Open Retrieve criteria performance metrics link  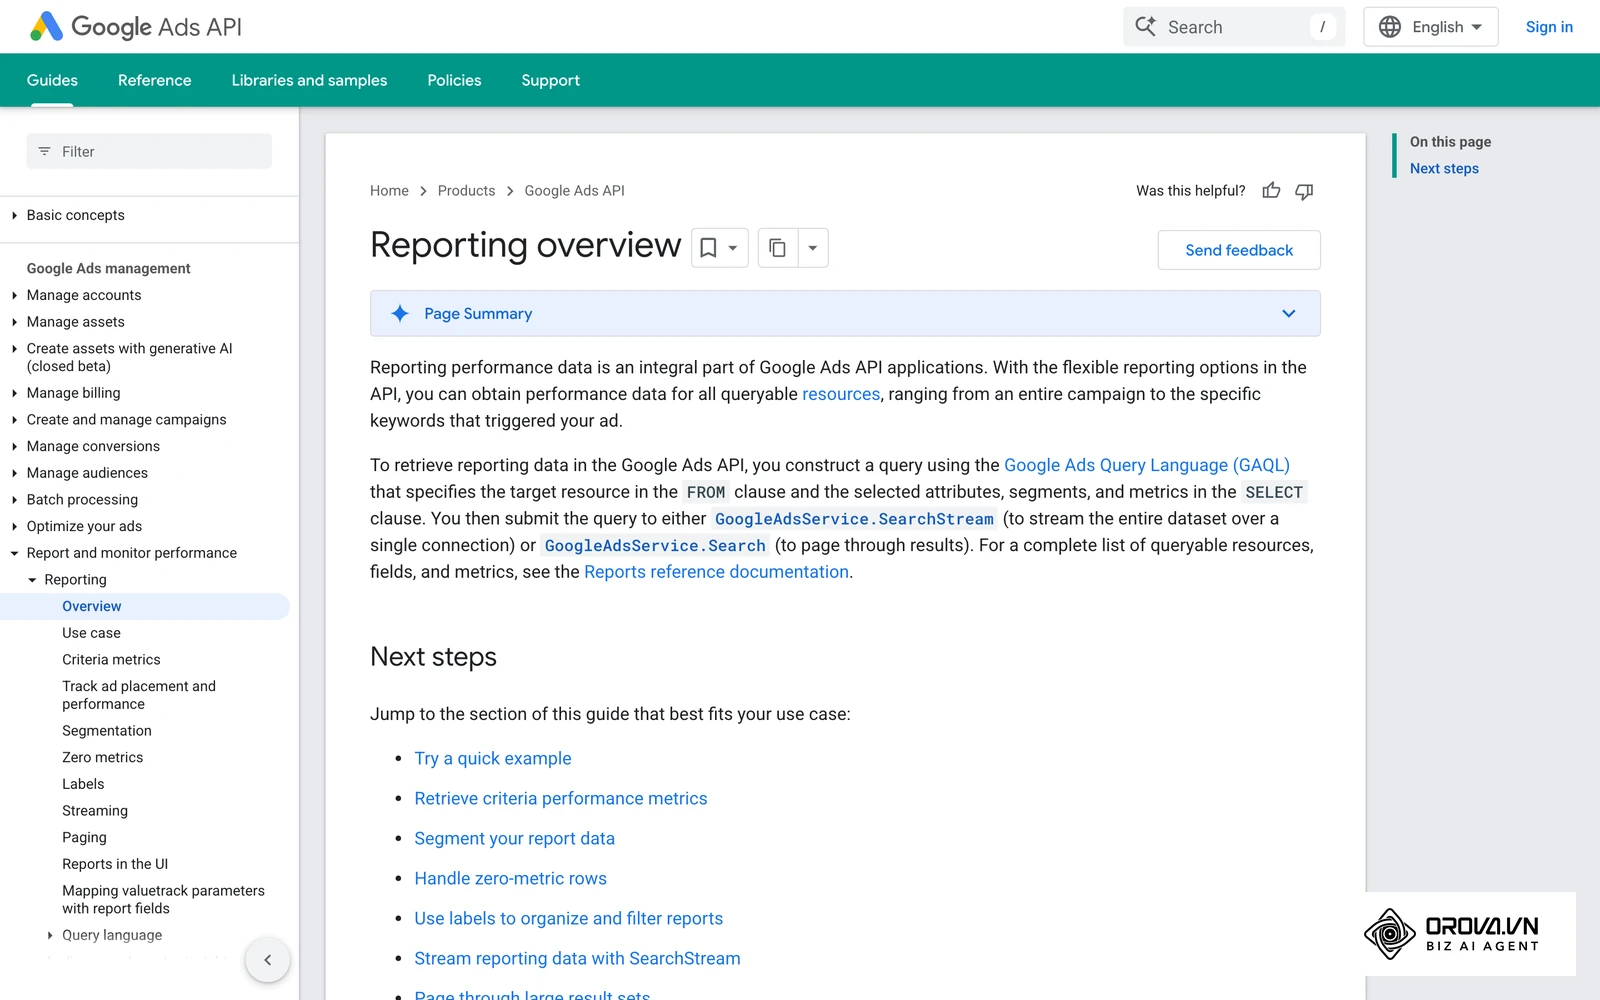tap(561, 798)
